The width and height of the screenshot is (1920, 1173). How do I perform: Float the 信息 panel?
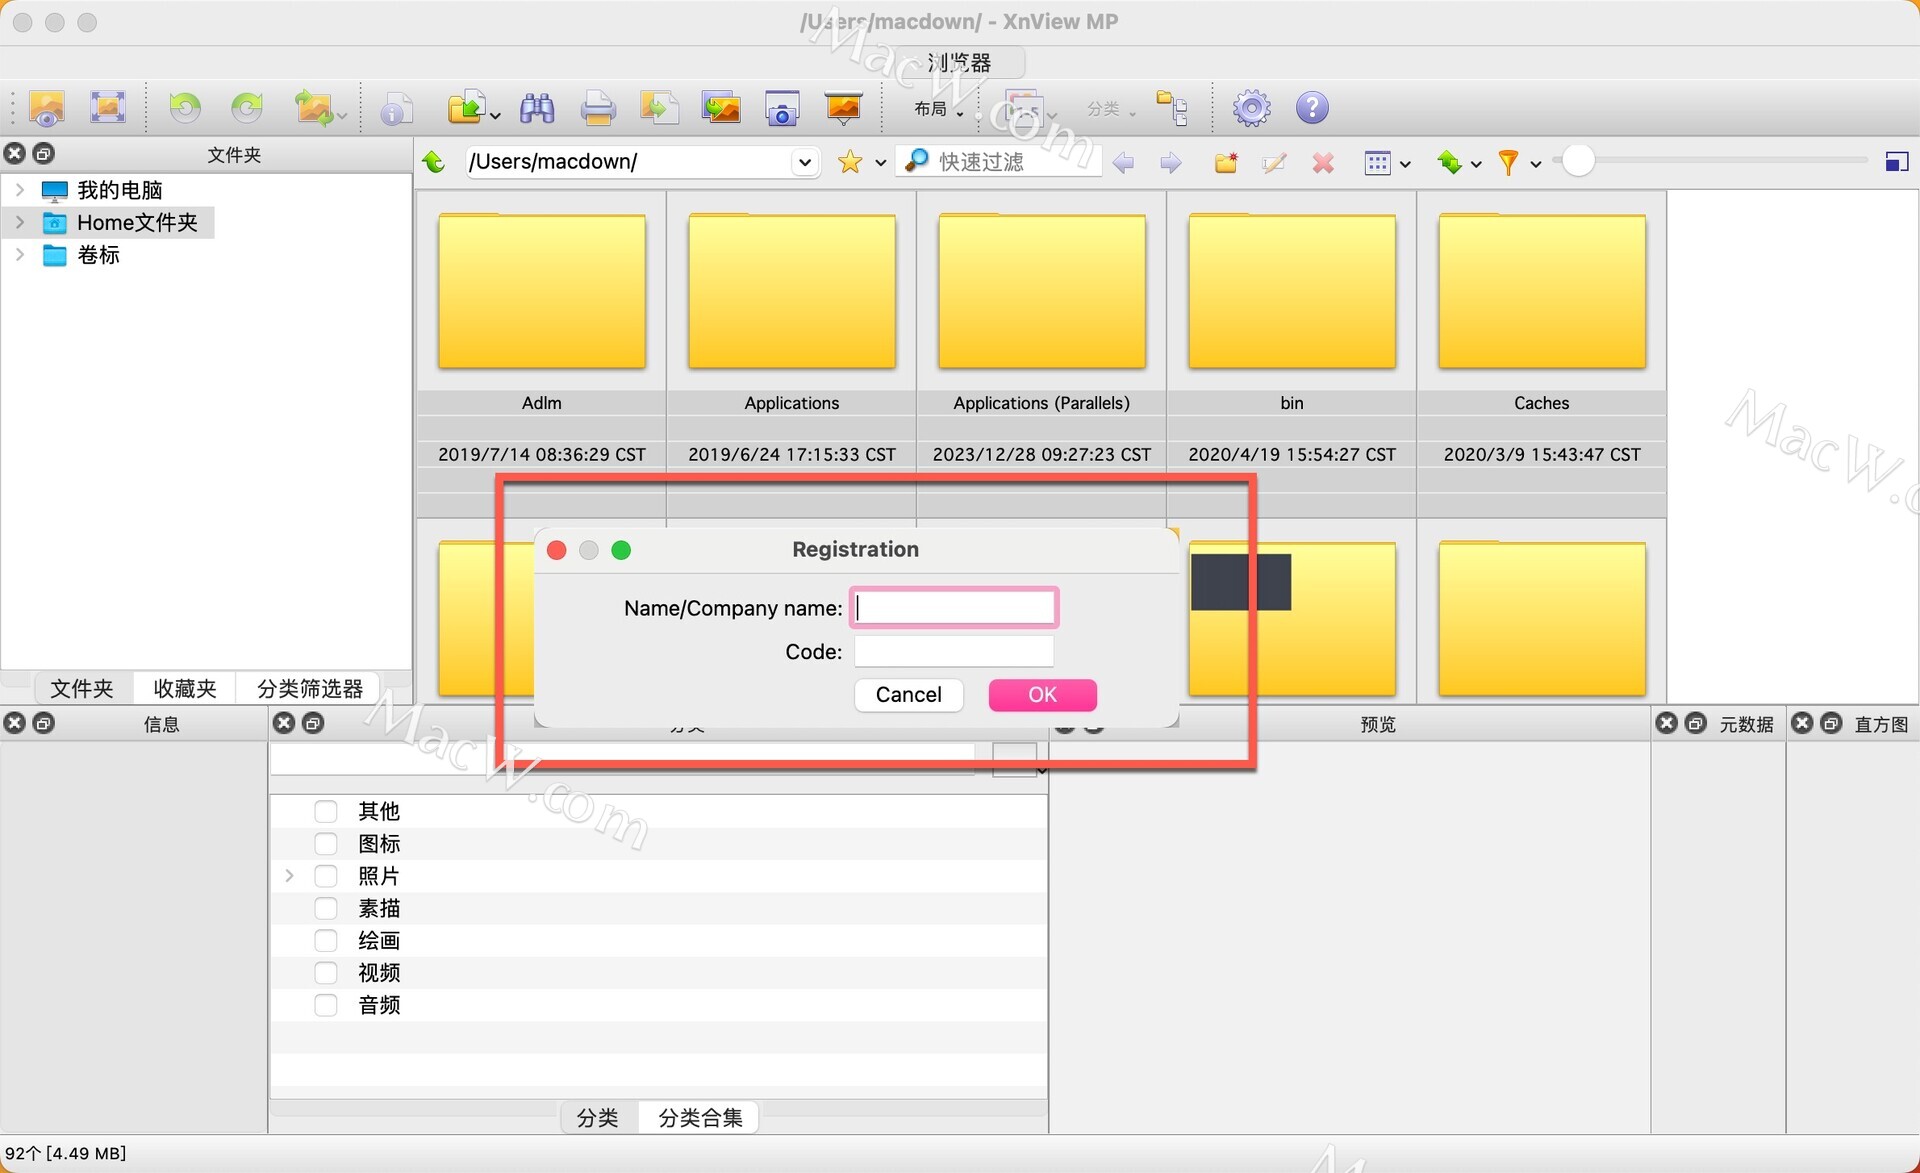44,722
